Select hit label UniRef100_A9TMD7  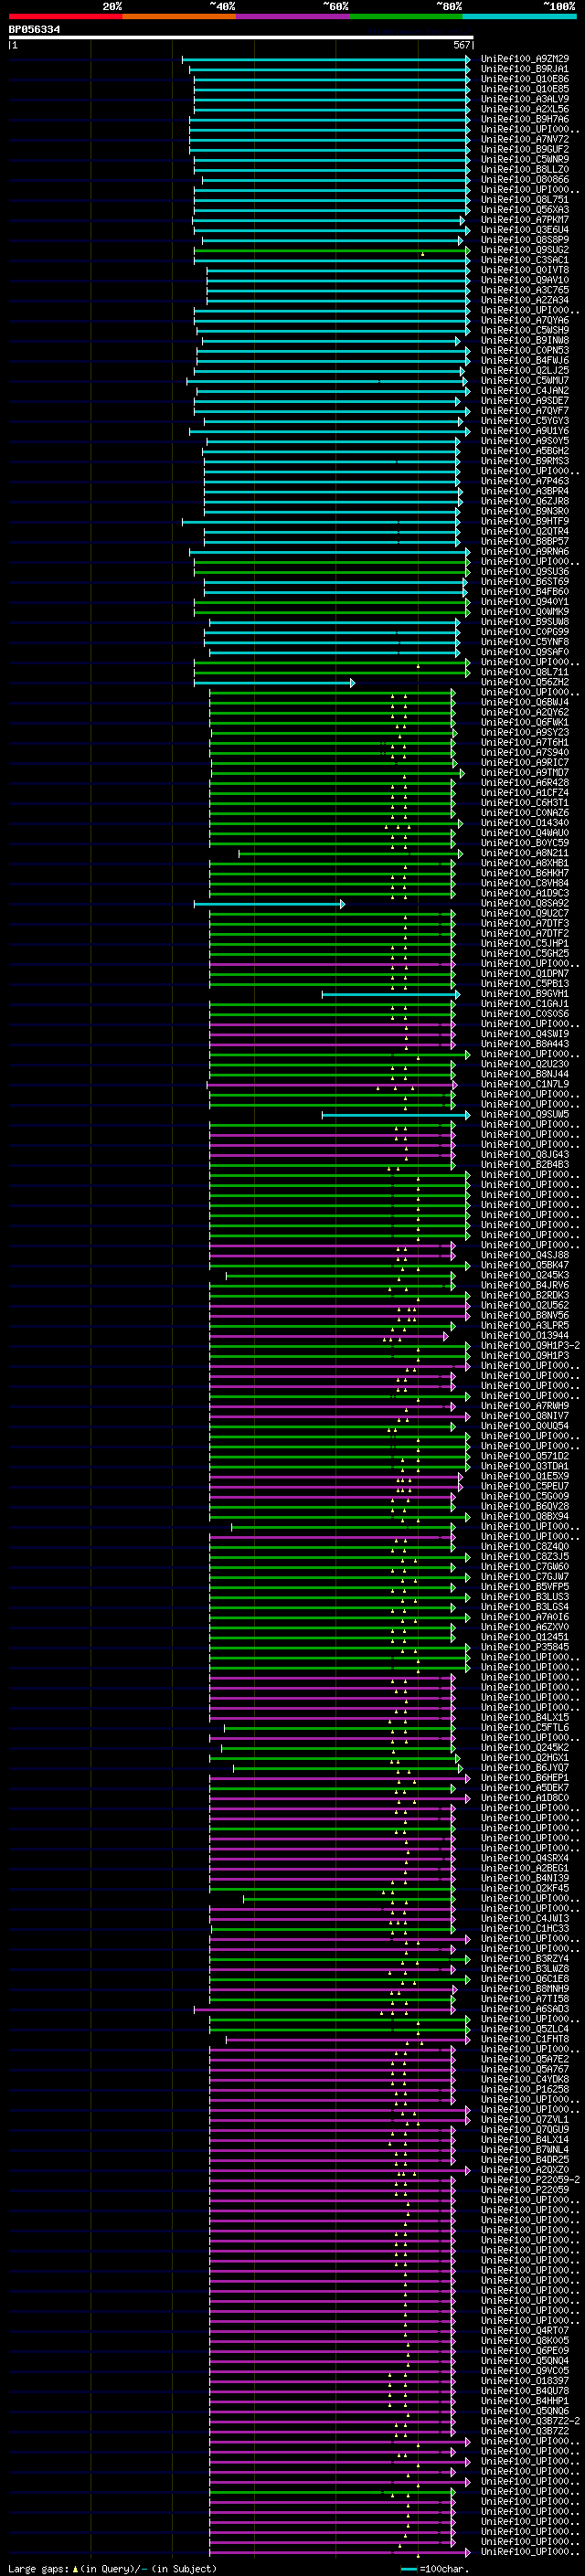(x=525, y=772)
